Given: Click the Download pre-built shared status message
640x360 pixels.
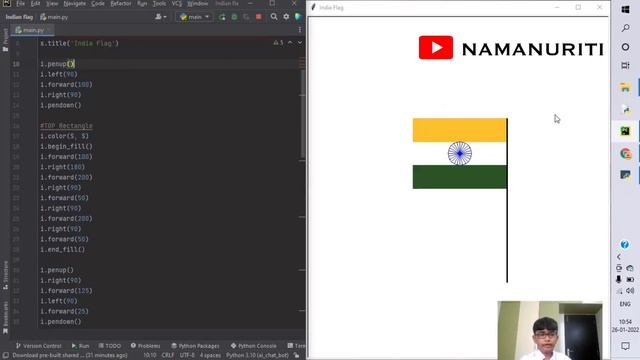Looking at the screenshot, I should pyautogui.click(x=70, y=356).
